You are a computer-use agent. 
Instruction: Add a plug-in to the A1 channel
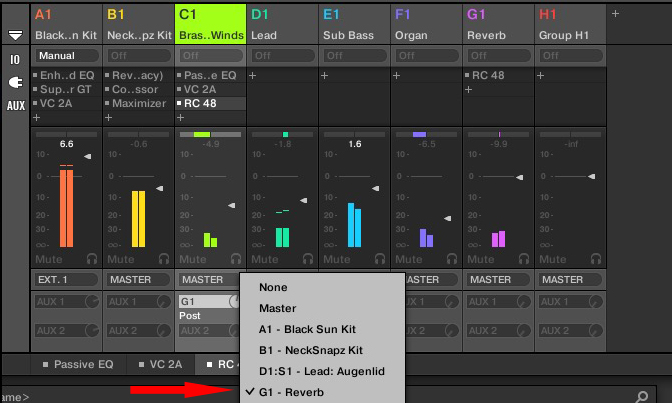point(37,117)
